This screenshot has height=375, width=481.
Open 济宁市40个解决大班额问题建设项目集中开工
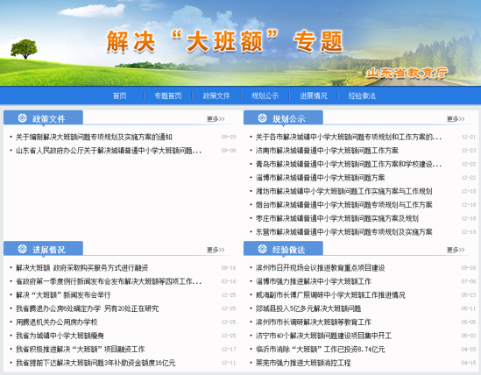(324, 336)
